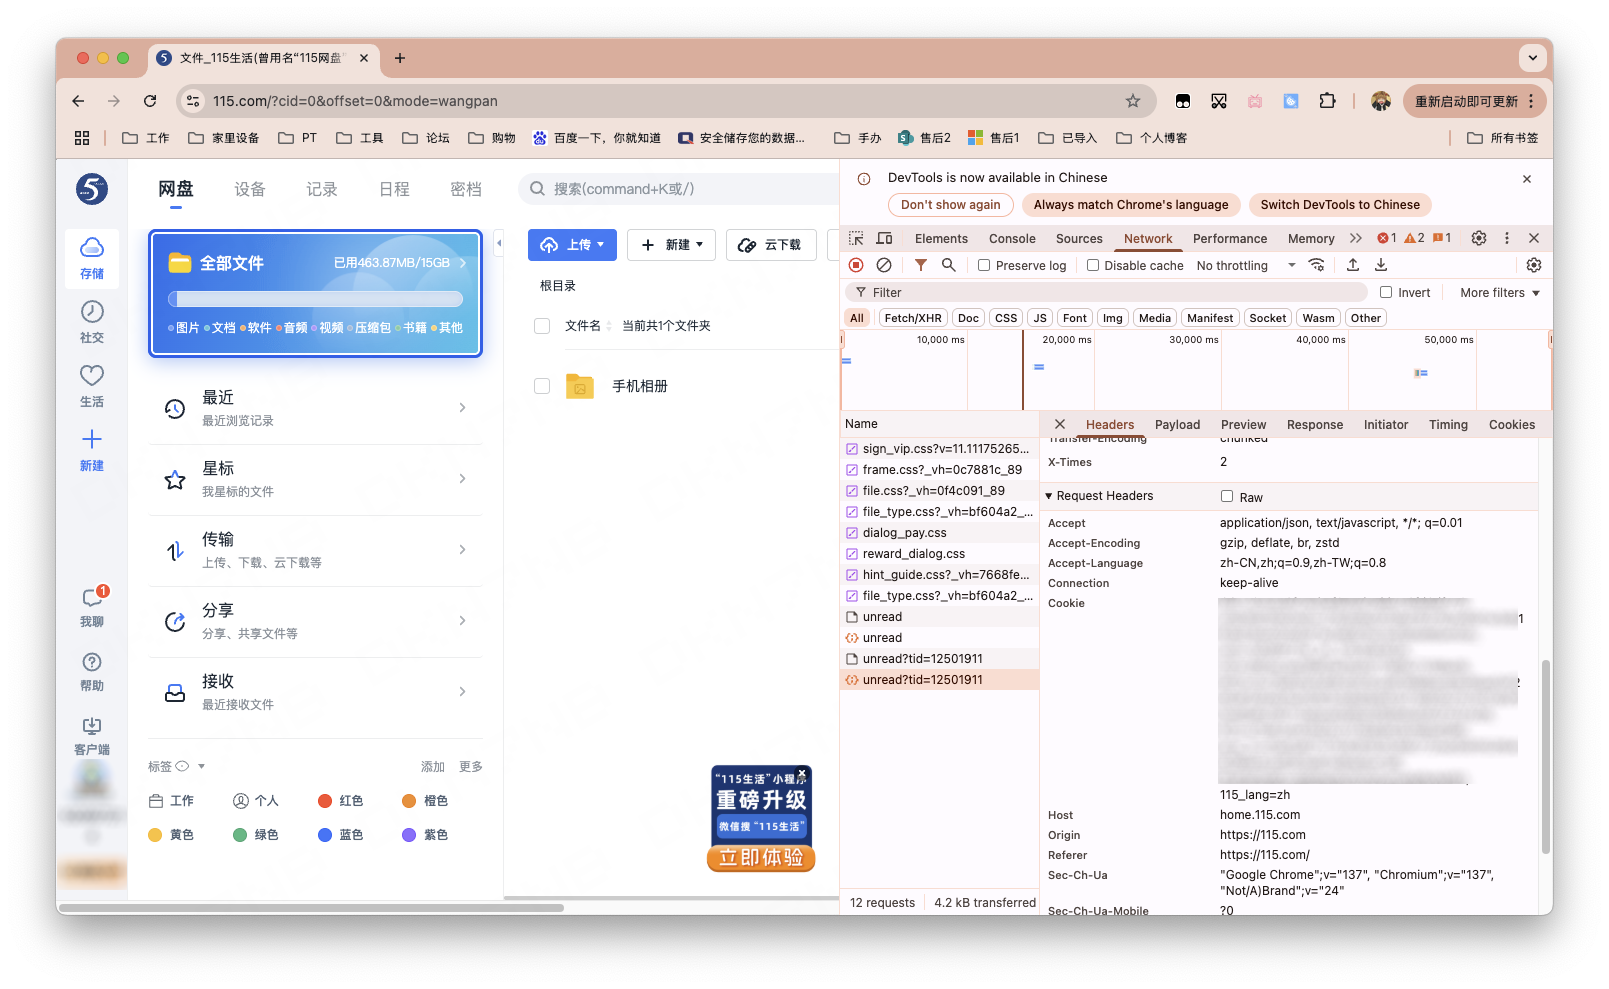
Task: Click the 我聊 chat icon with notification badge
Action: (x=92, y=606)
